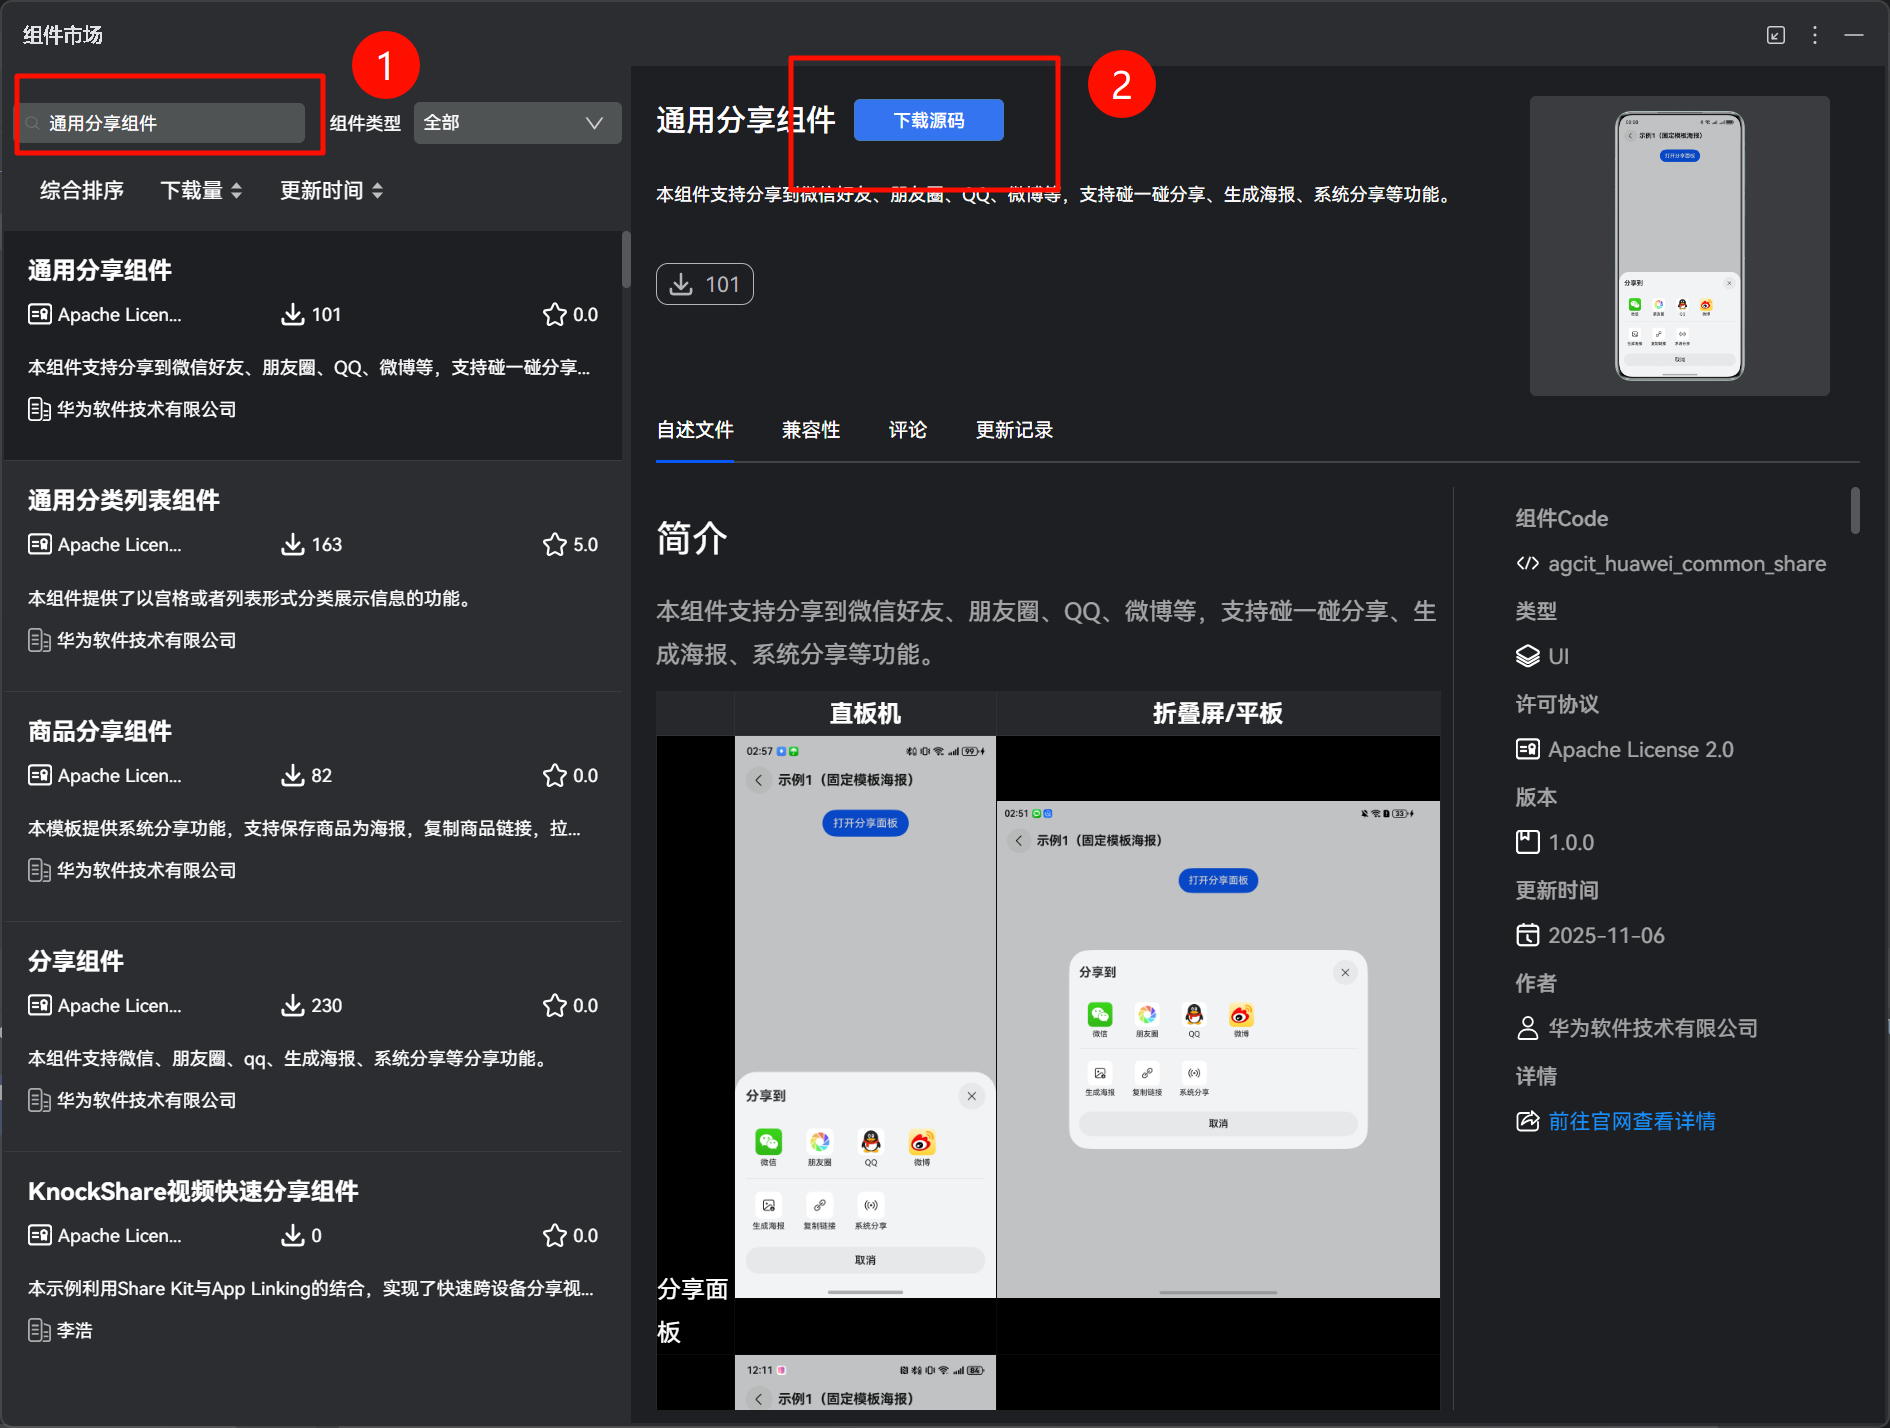Select 综合排序 sorting option

click(82, 190)
